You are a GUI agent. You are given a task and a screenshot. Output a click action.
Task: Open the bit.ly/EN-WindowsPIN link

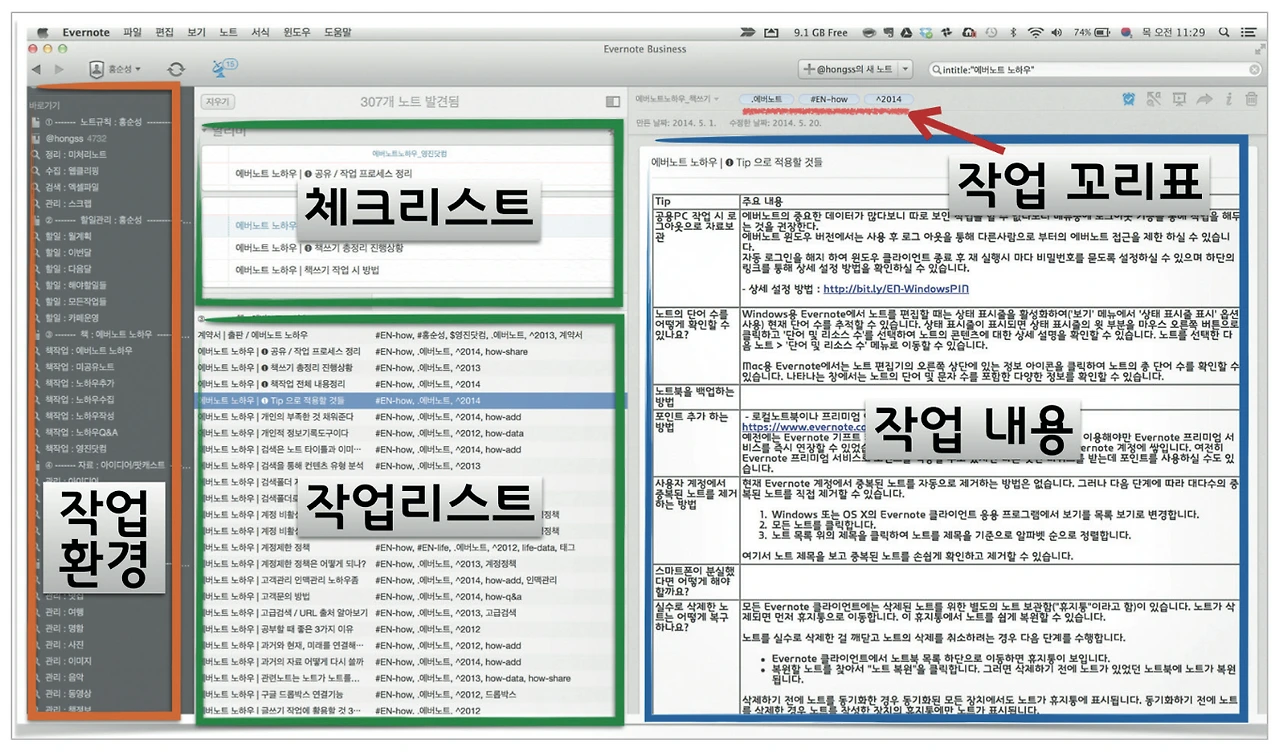tap(895, 289)
